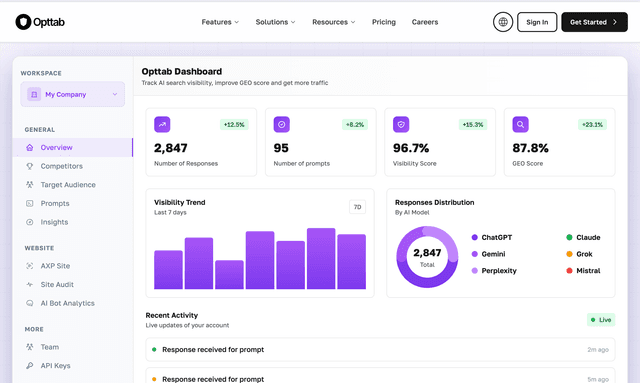Click the Gemini legend dot

(x=474, y=254)
